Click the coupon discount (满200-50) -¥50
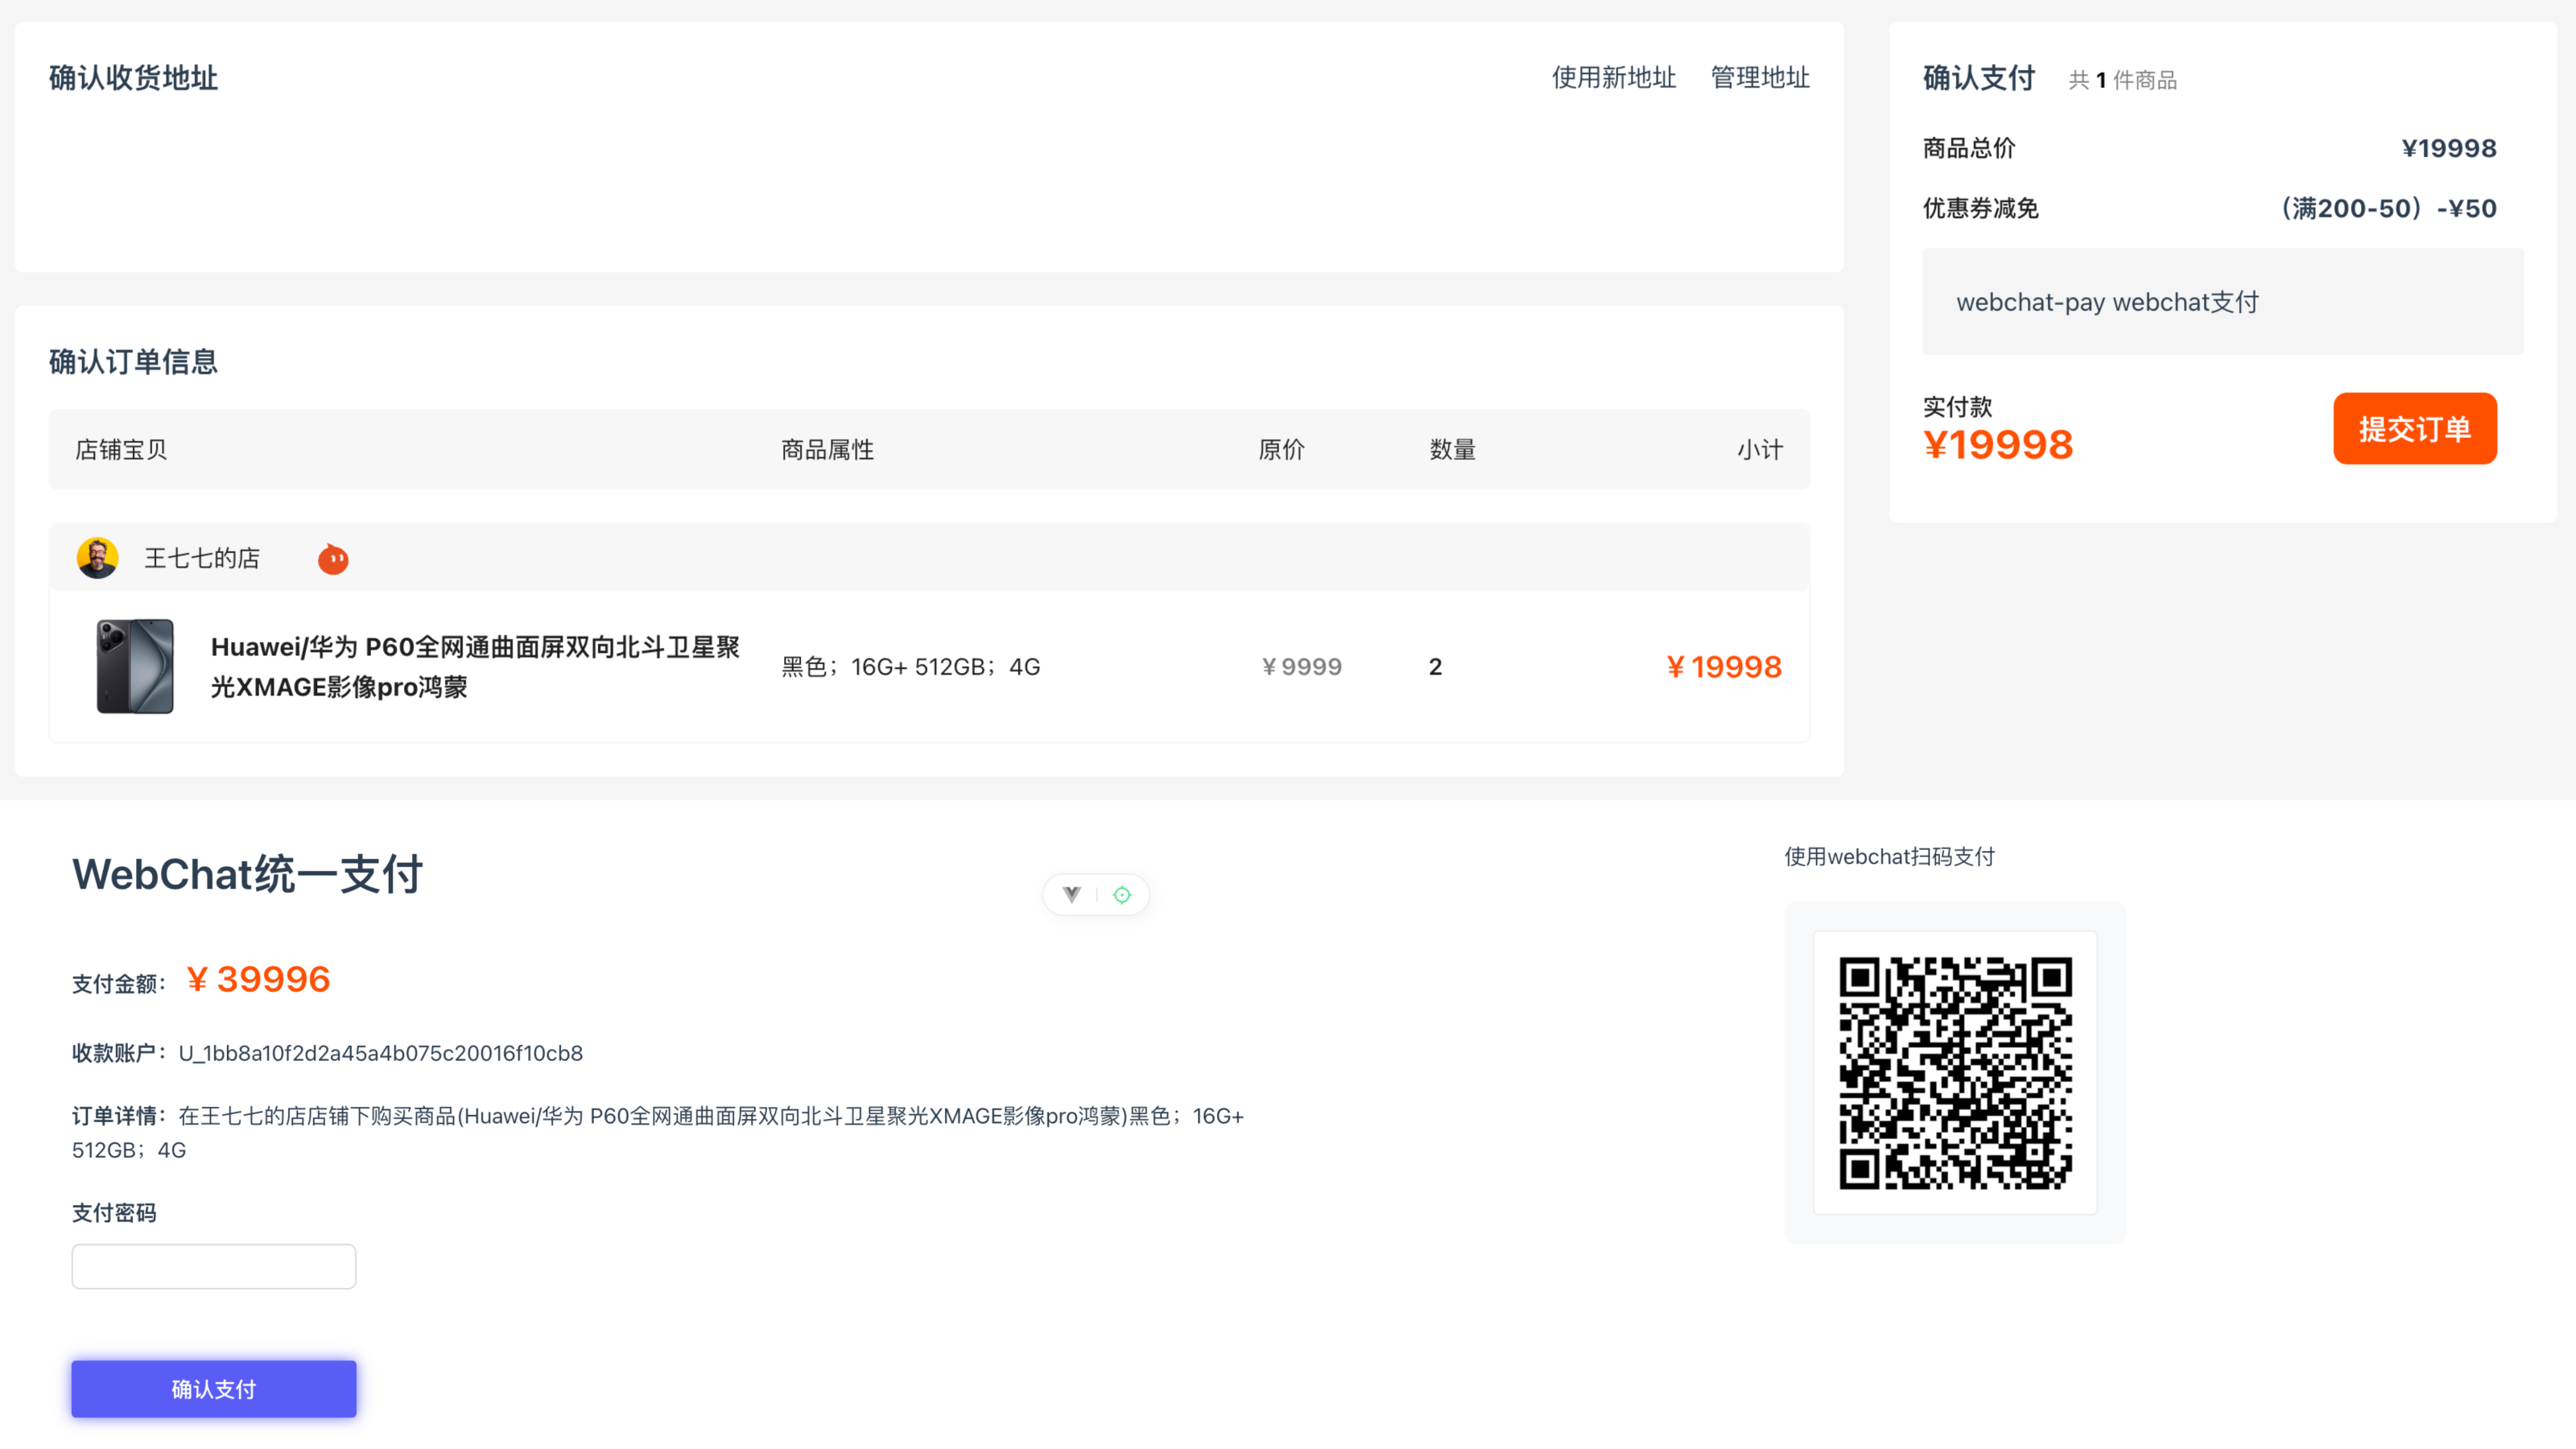2576x1449 pixels. click(2389, 208)
